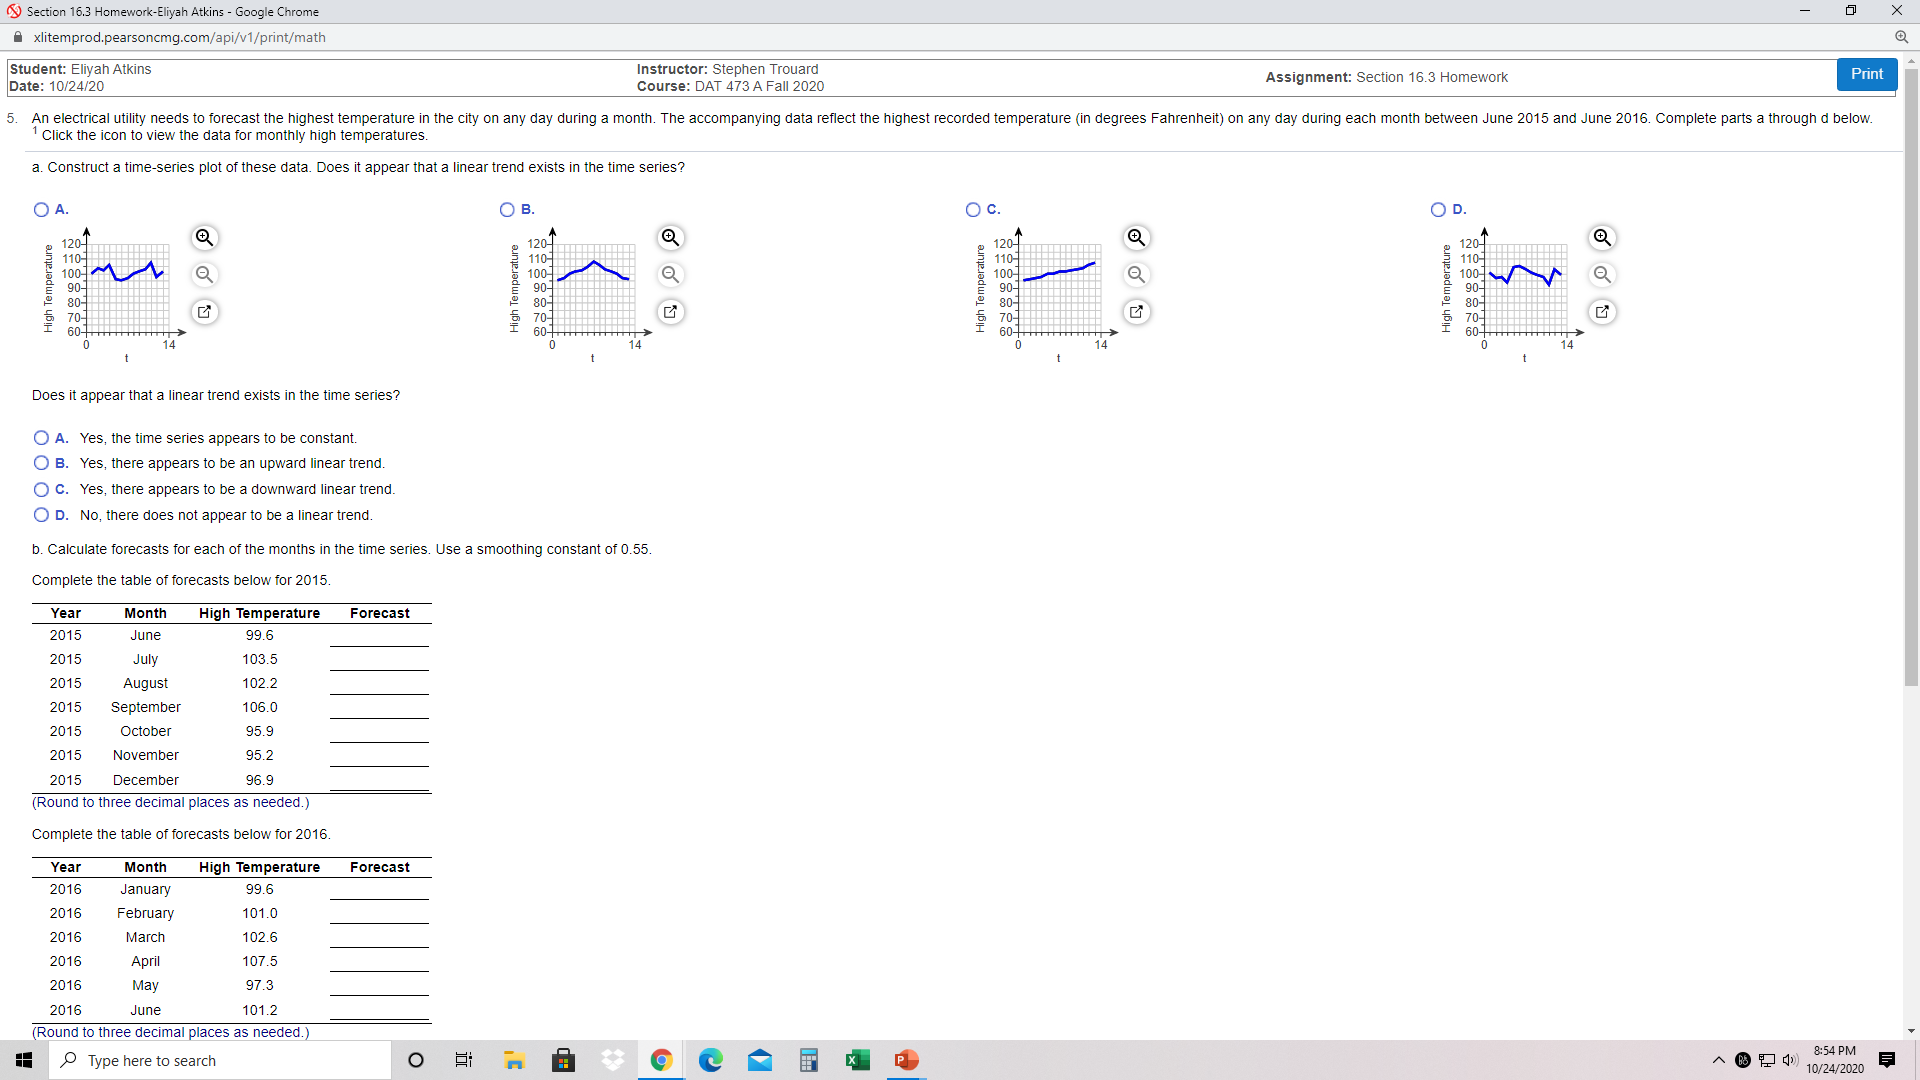Click forecast field for June 2015

click(379, 636)
